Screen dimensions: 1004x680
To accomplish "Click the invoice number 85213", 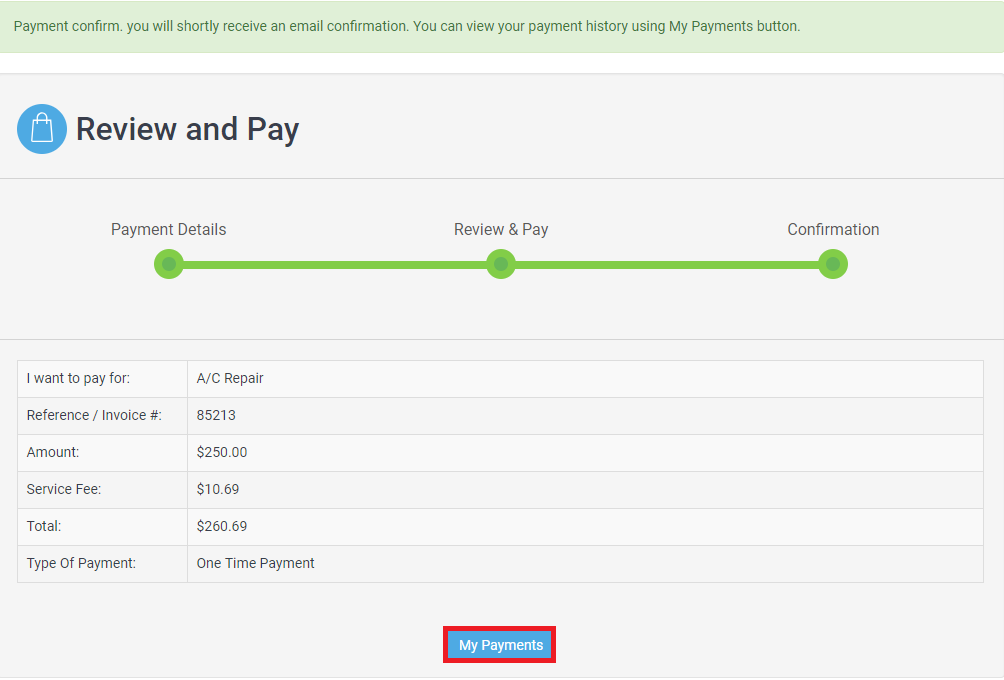I will coord(216,415).
